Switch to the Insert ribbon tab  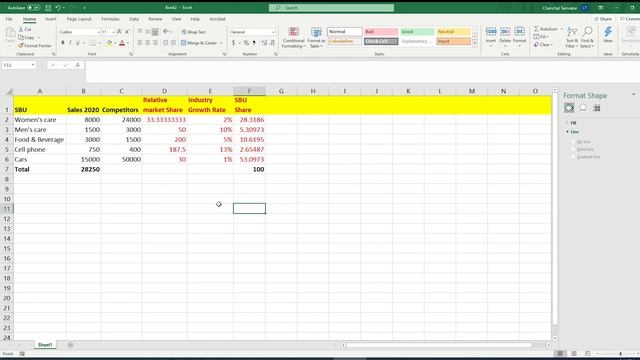51,19
